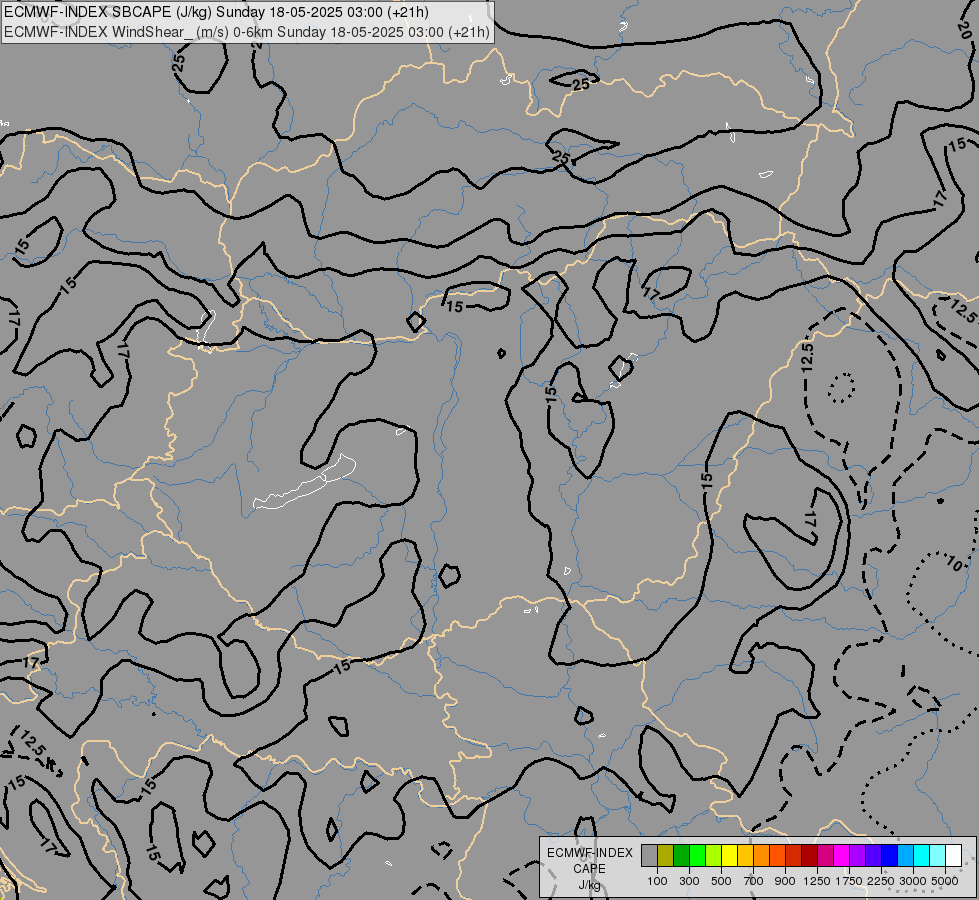The height and width of the screenshot is (900, 979).
Task: Click the bright green legend swatch
Action: point(697,855)
